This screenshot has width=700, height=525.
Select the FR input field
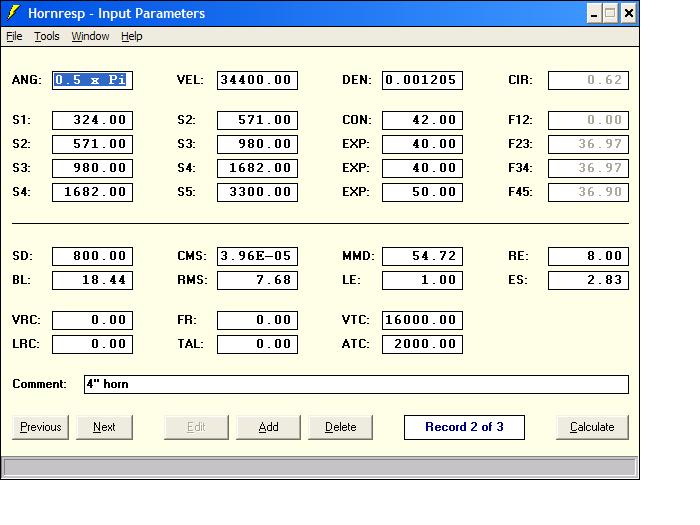click(x=257, y=321)
